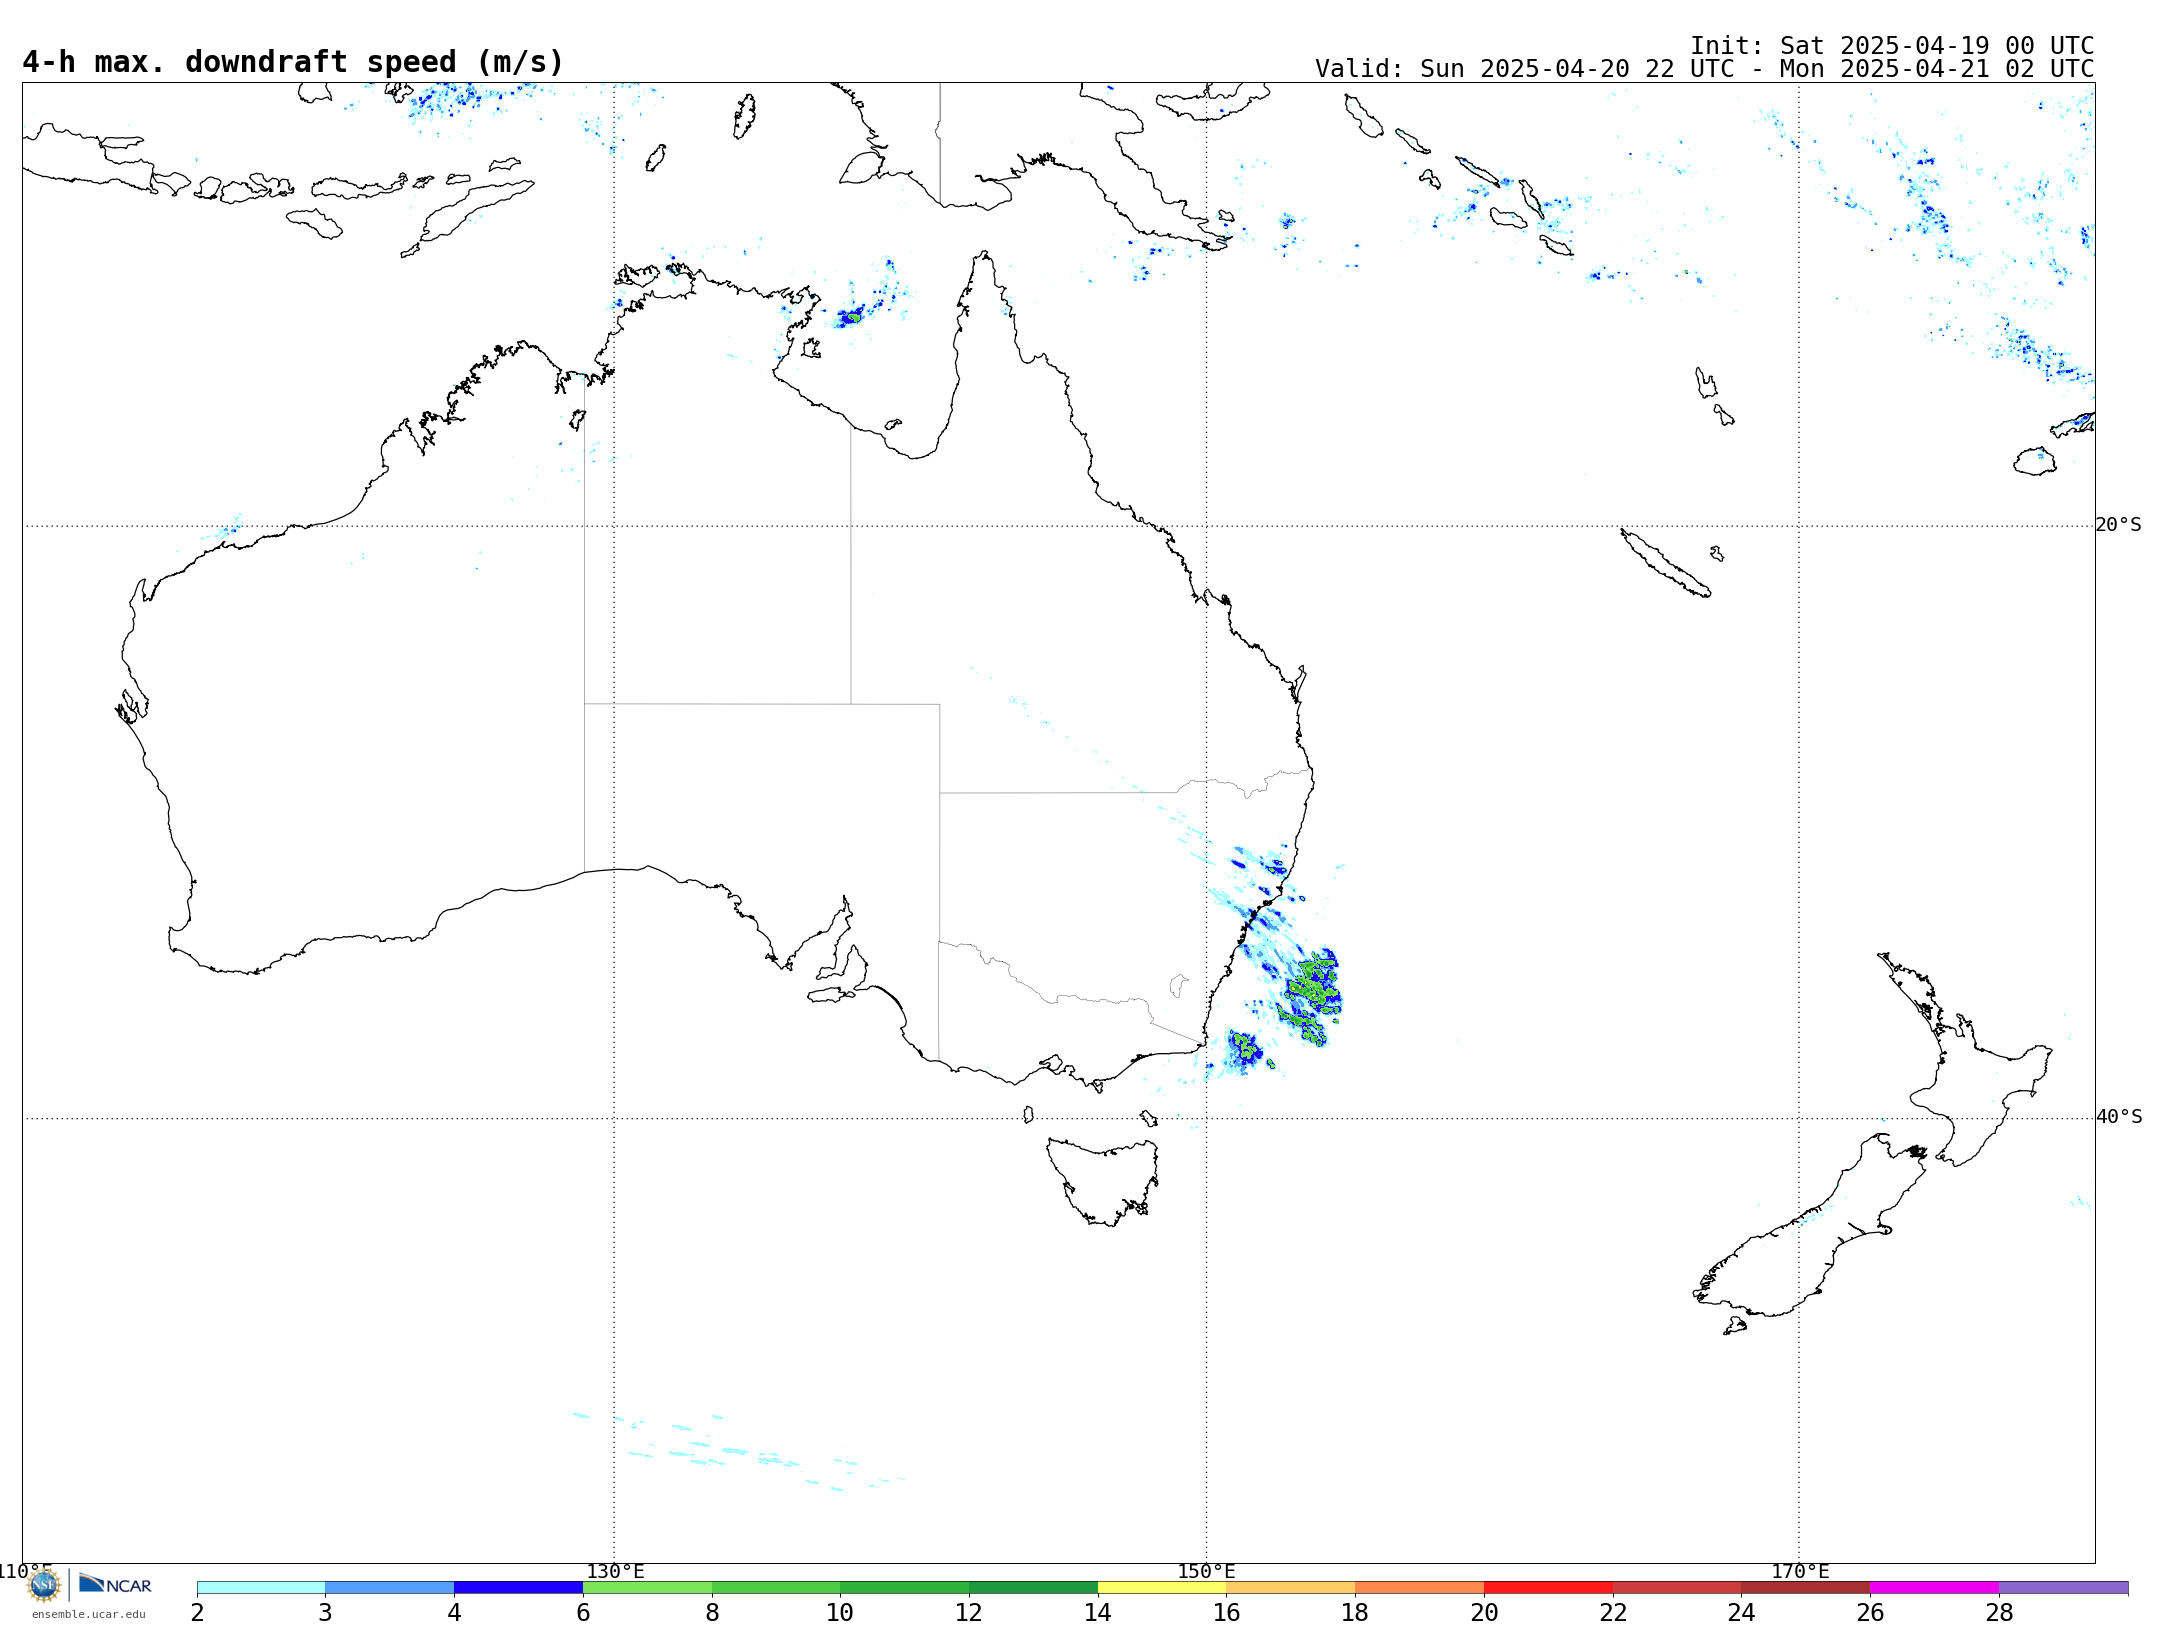Click the 'Init: Sat 2025-04-19 00 UTC' text
Image resolution: width=2160 pixels, height=1626 pixels.
[x=1892, y=46]
